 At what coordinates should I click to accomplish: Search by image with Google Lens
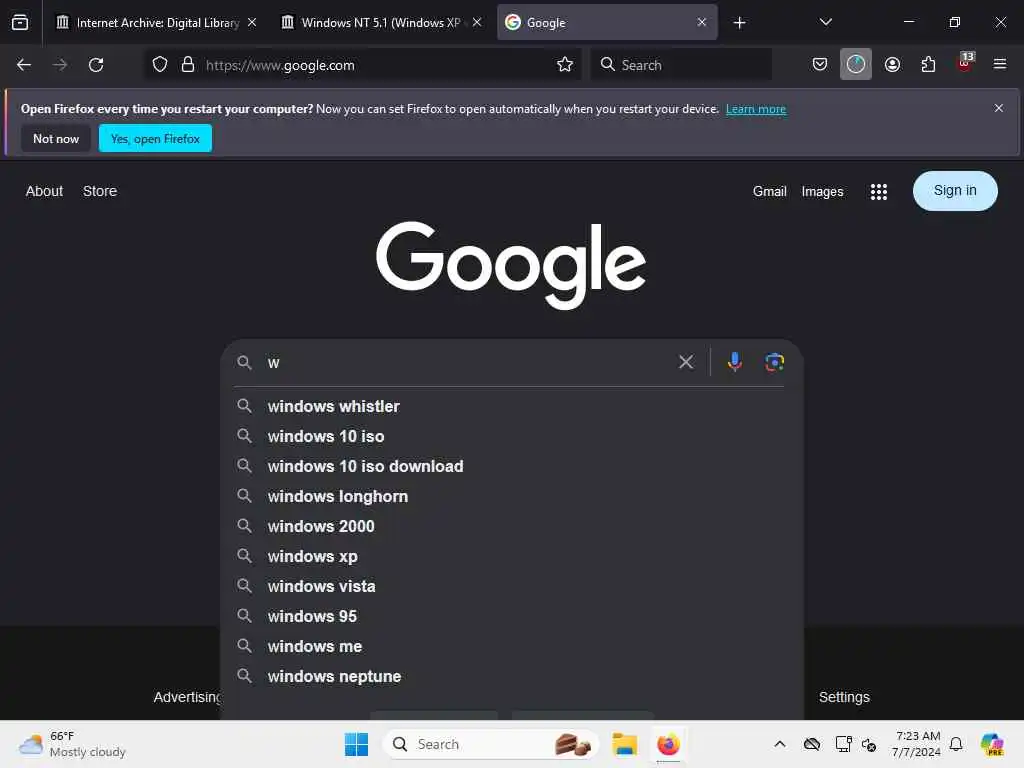pyautogui.click(x=775, y=362)
